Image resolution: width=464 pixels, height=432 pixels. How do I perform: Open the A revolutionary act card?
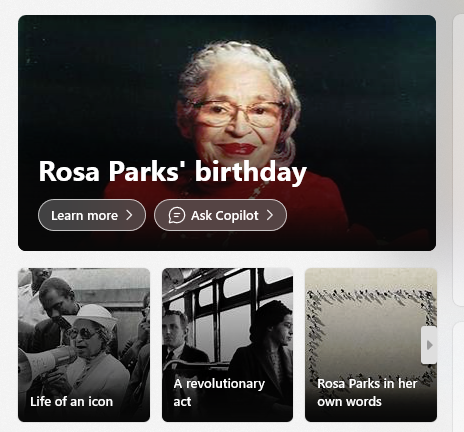point(227,345)
